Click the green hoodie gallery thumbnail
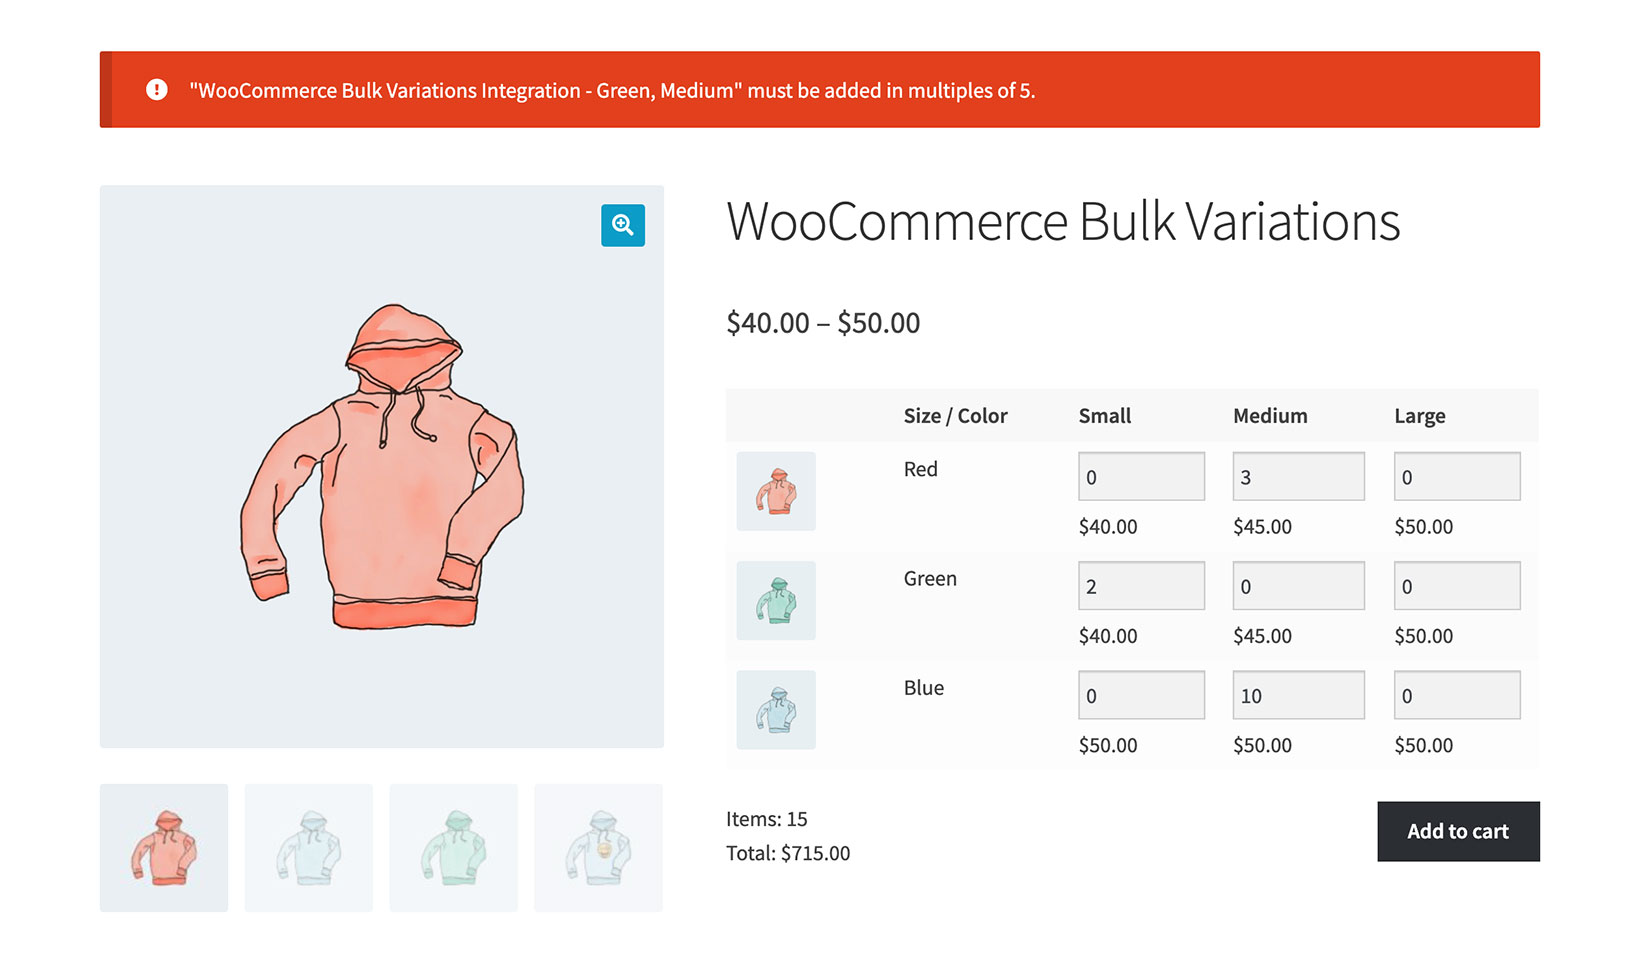 pyautogui.click(x=453, y=847)
